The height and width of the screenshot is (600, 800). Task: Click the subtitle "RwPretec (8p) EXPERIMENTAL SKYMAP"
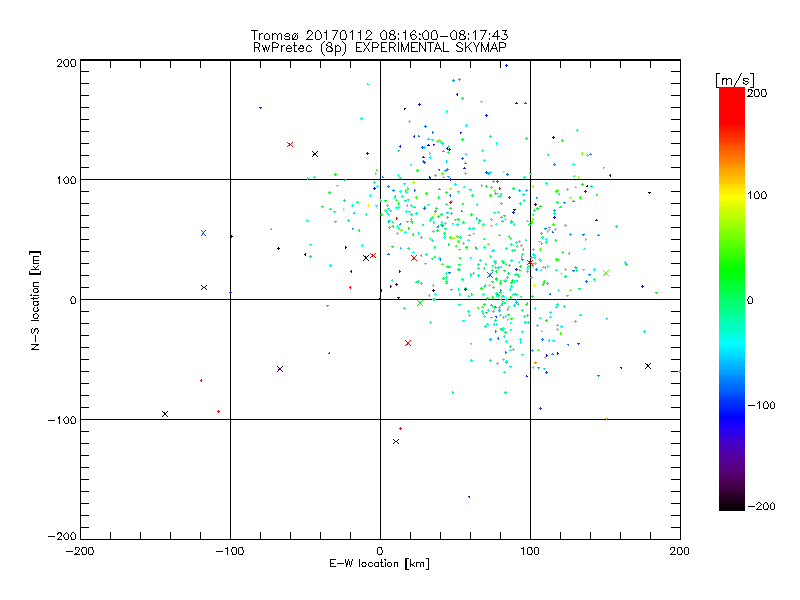380,48
